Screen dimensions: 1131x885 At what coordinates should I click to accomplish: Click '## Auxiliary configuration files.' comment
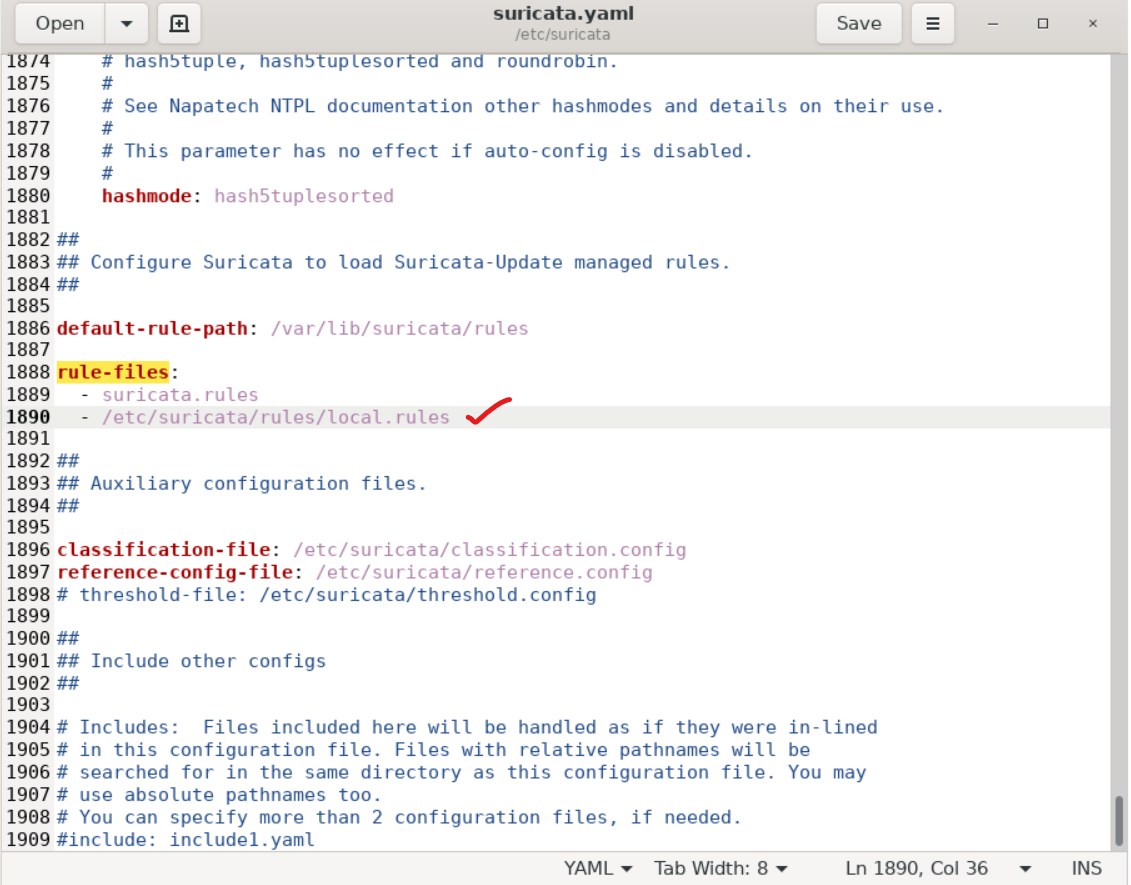point(242,483)
